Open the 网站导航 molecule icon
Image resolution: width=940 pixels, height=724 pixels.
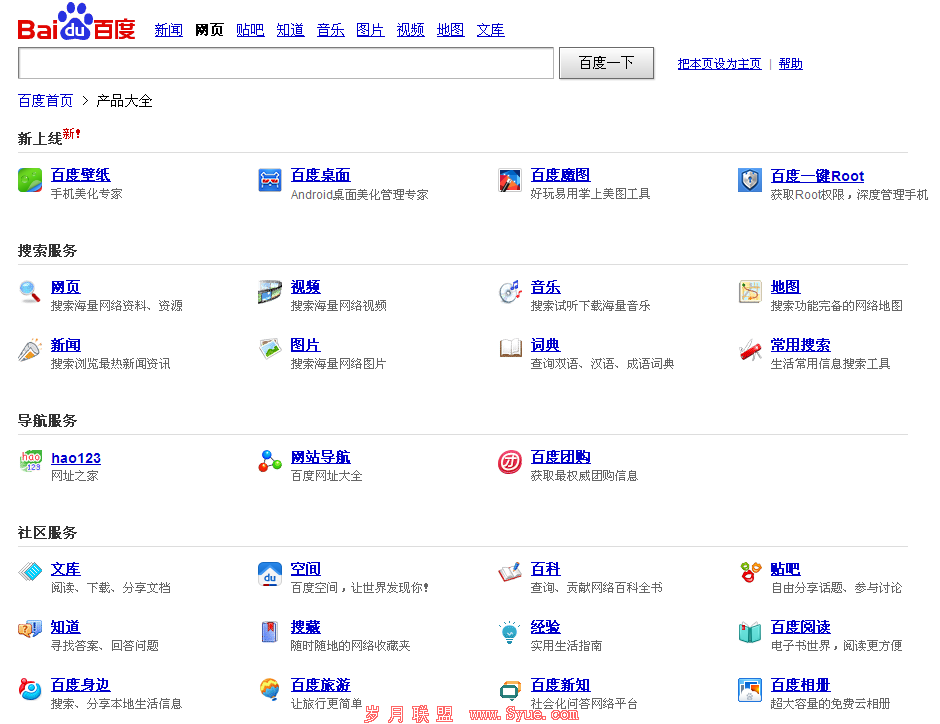point(270,461)
